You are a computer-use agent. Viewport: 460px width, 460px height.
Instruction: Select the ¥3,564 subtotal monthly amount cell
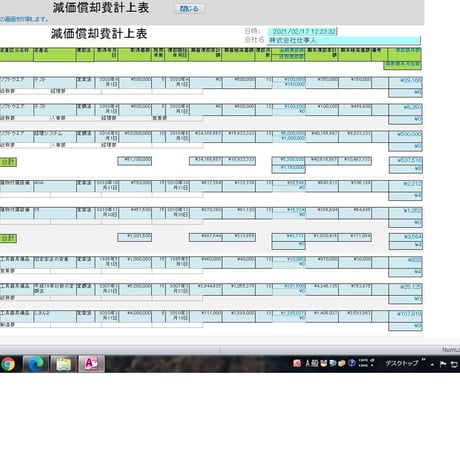point(405,237)
